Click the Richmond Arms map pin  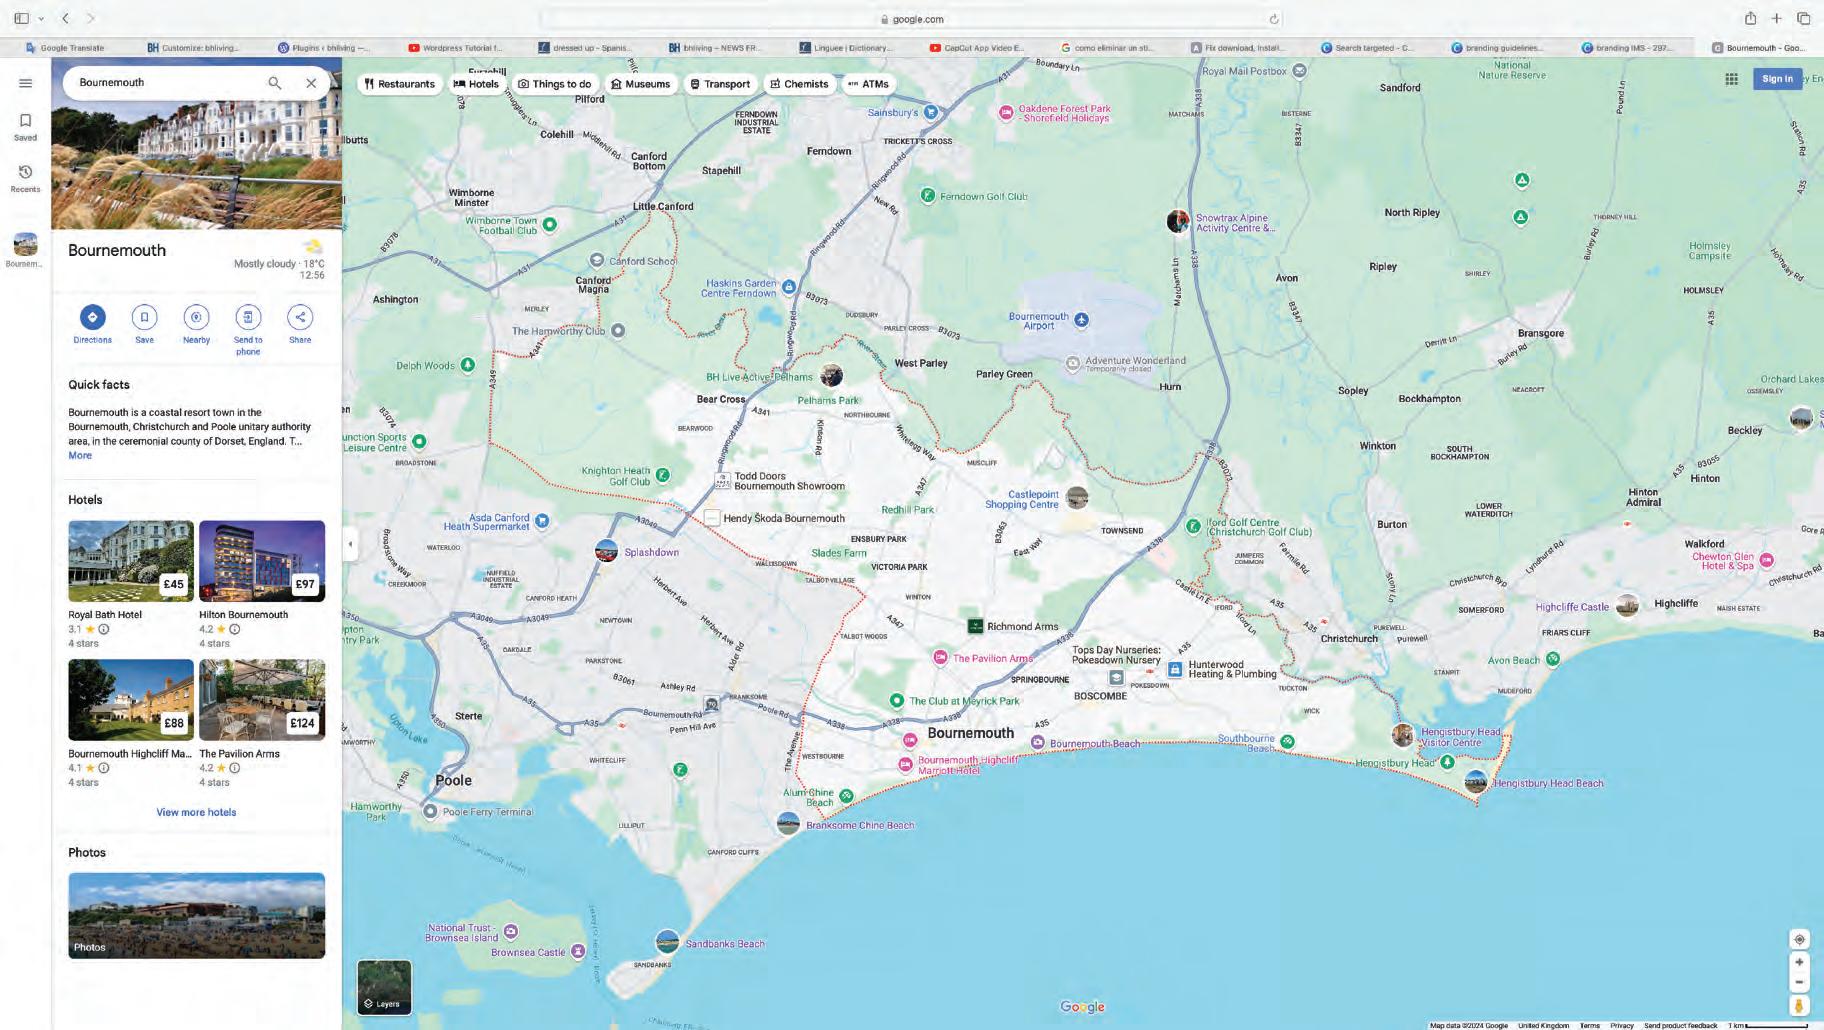coord(975,626)
